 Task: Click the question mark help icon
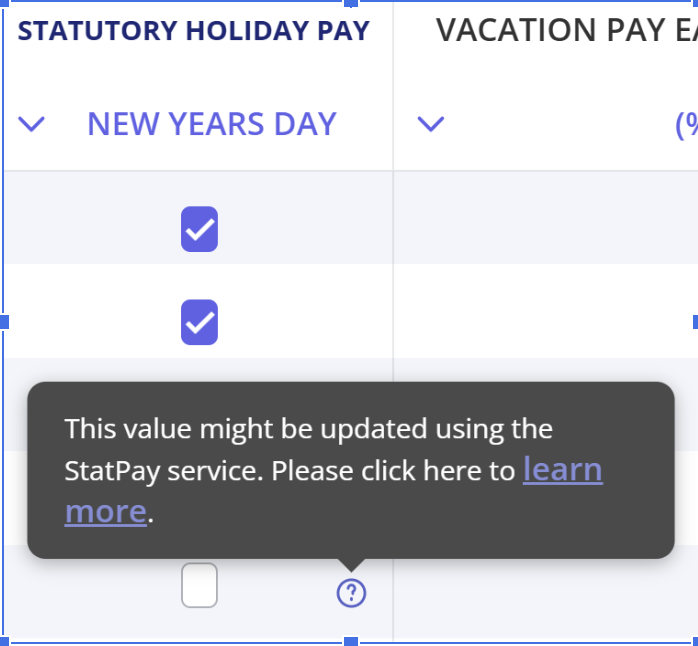click(351, 594)
